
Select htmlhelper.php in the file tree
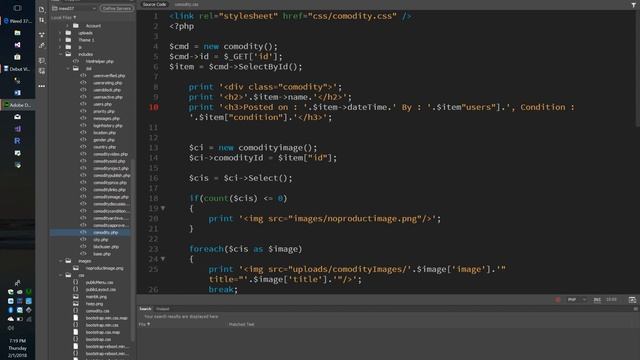coord(100,61)
